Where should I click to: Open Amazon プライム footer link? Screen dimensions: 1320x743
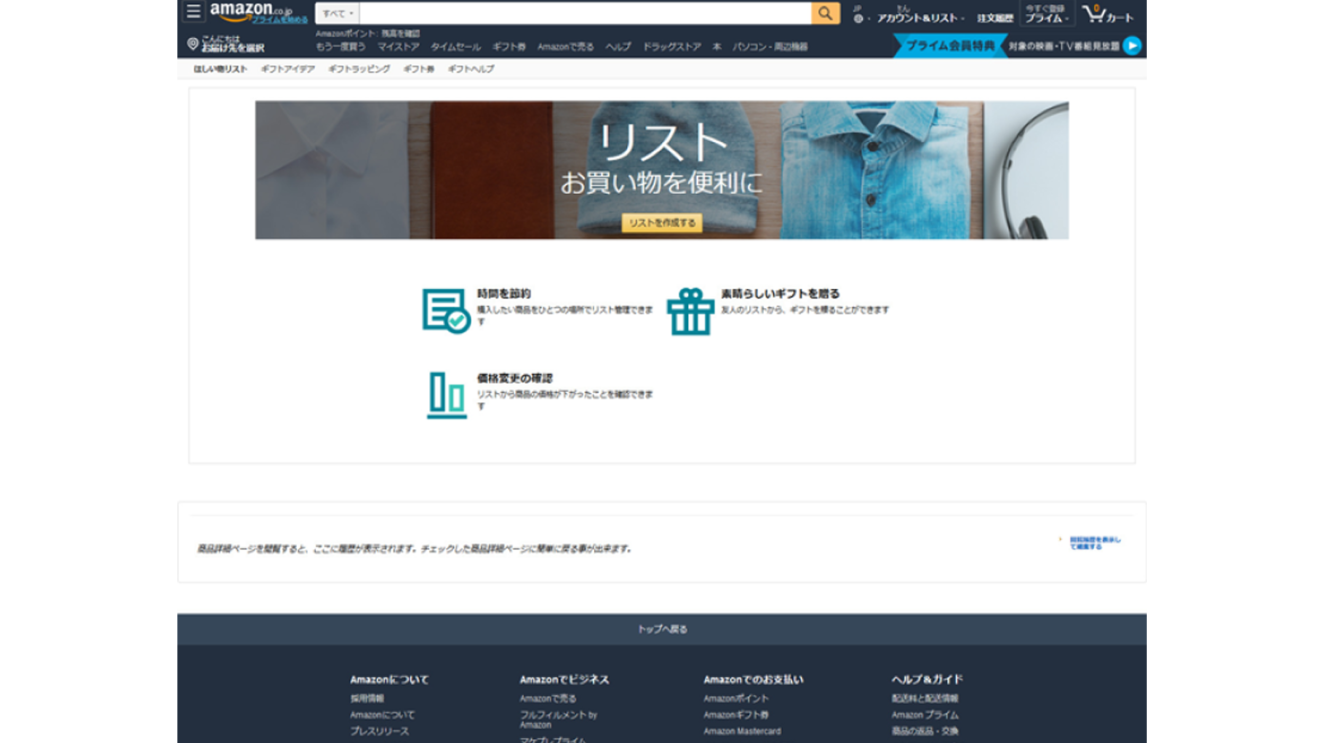click(x=925, y=715)
